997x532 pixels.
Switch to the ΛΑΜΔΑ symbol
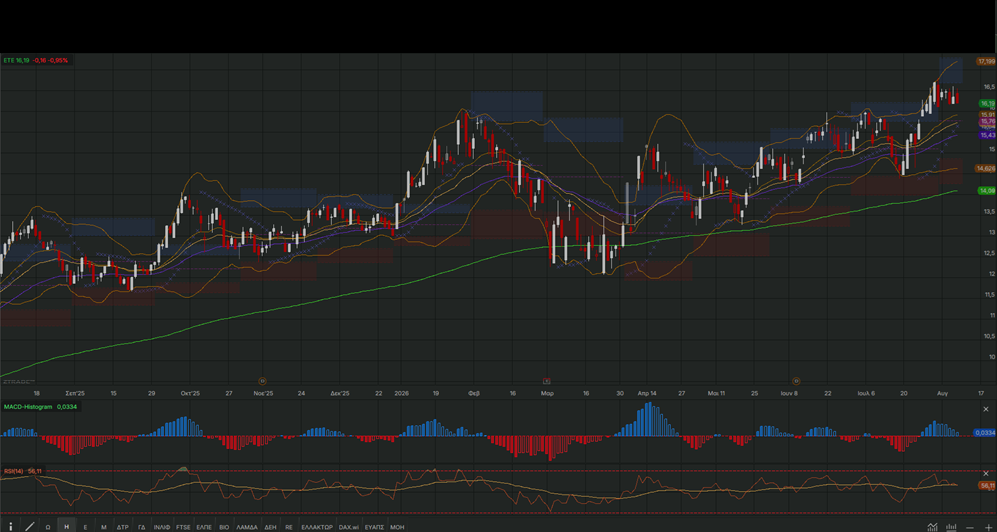pyautogui.click(x=247, y=527)
